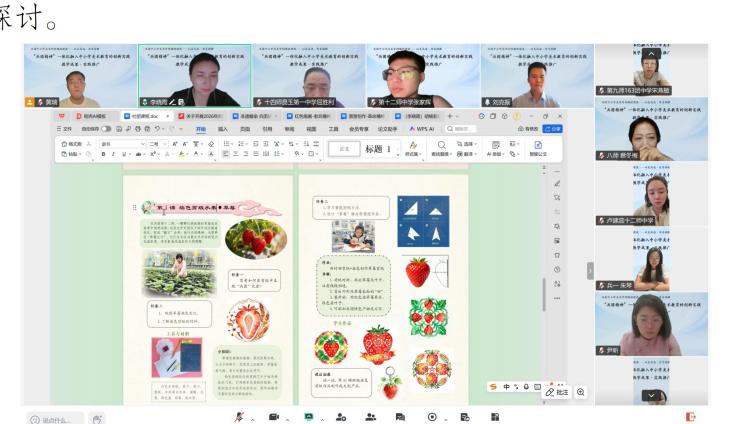Screen dimensions: 754x424
Task: Click the record meeting icon
Action: pyautogui.click(x=432, y=417)
